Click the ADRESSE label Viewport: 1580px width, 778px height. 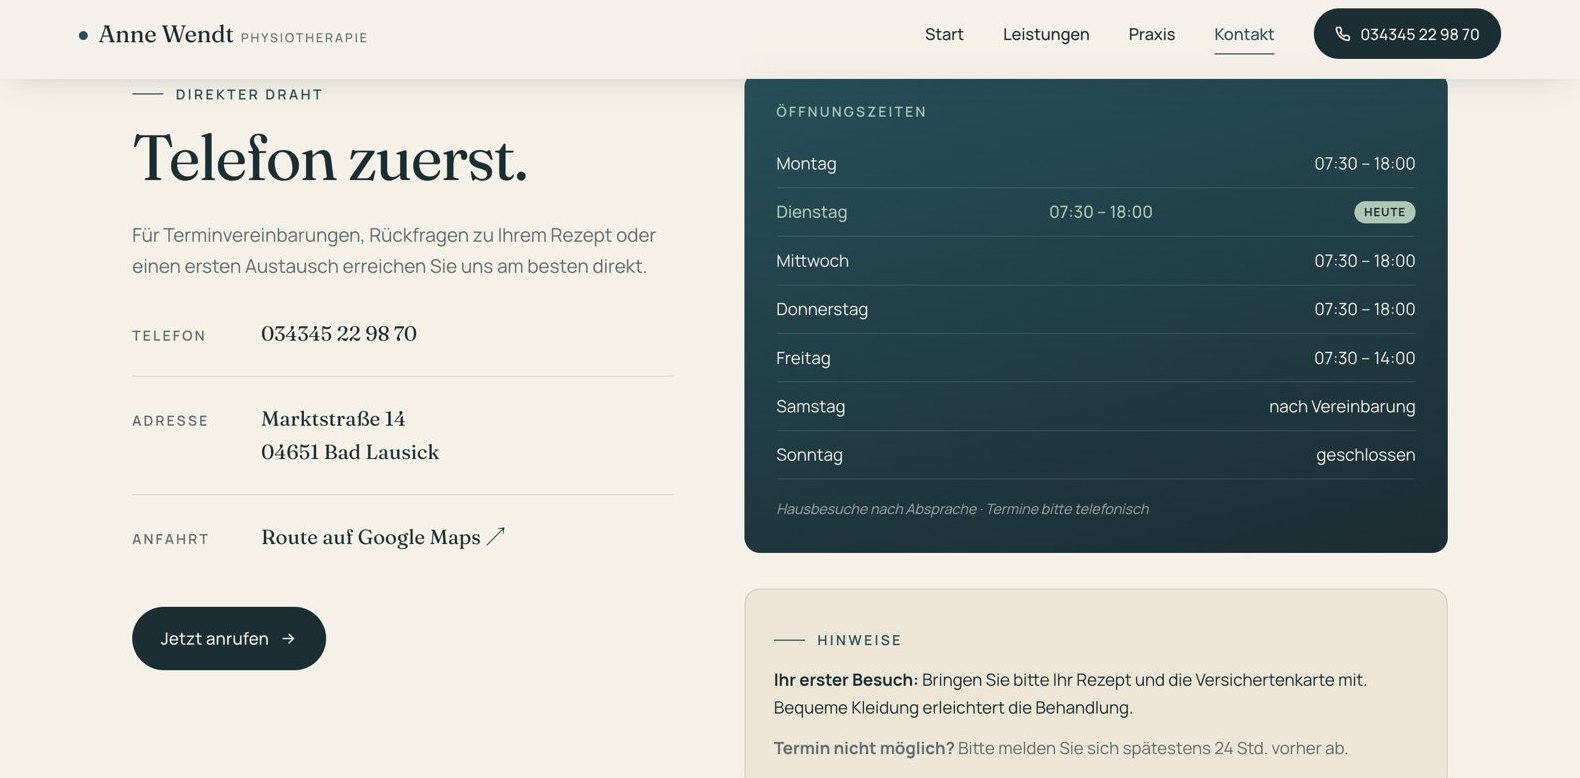coord(170,421)
